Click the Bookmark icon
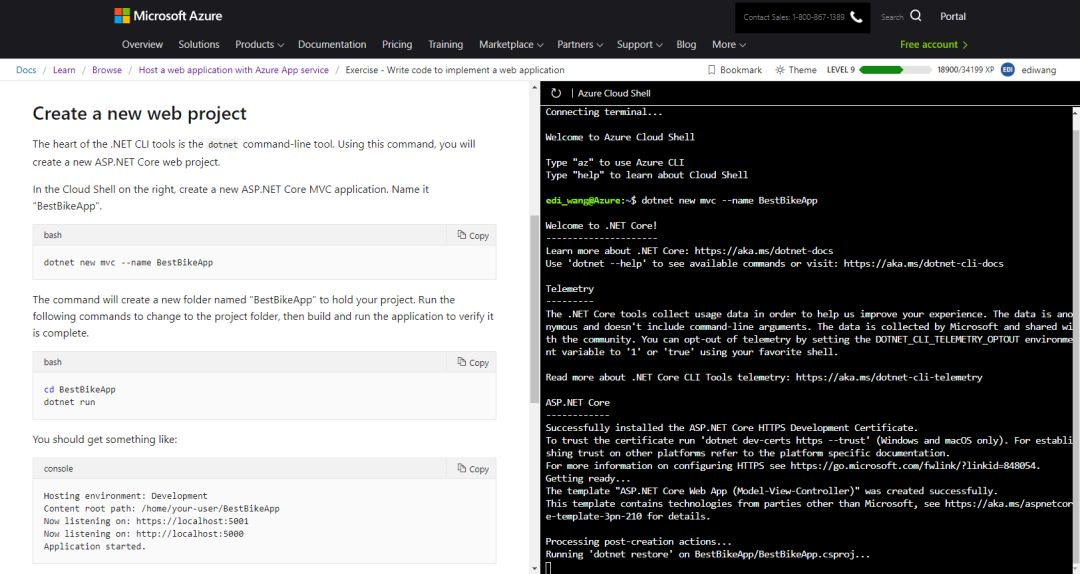The height and width of the screenshot is (574, 1080). [x=712, y=70]
